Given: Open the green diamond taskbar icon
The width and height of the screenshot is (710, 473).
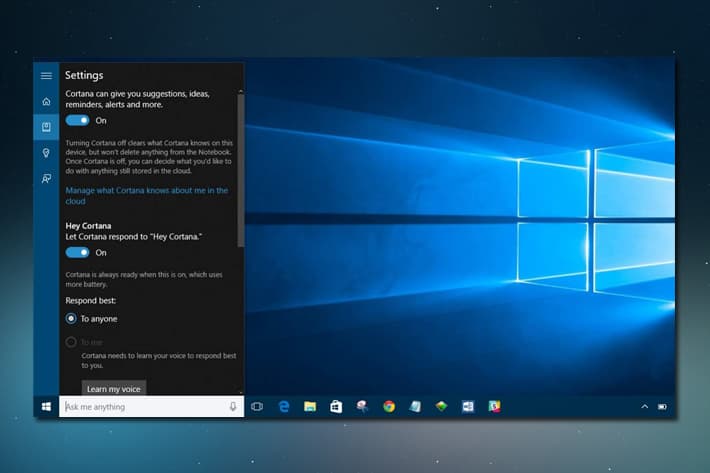Looking at the screenshot, I should [441, 406].
